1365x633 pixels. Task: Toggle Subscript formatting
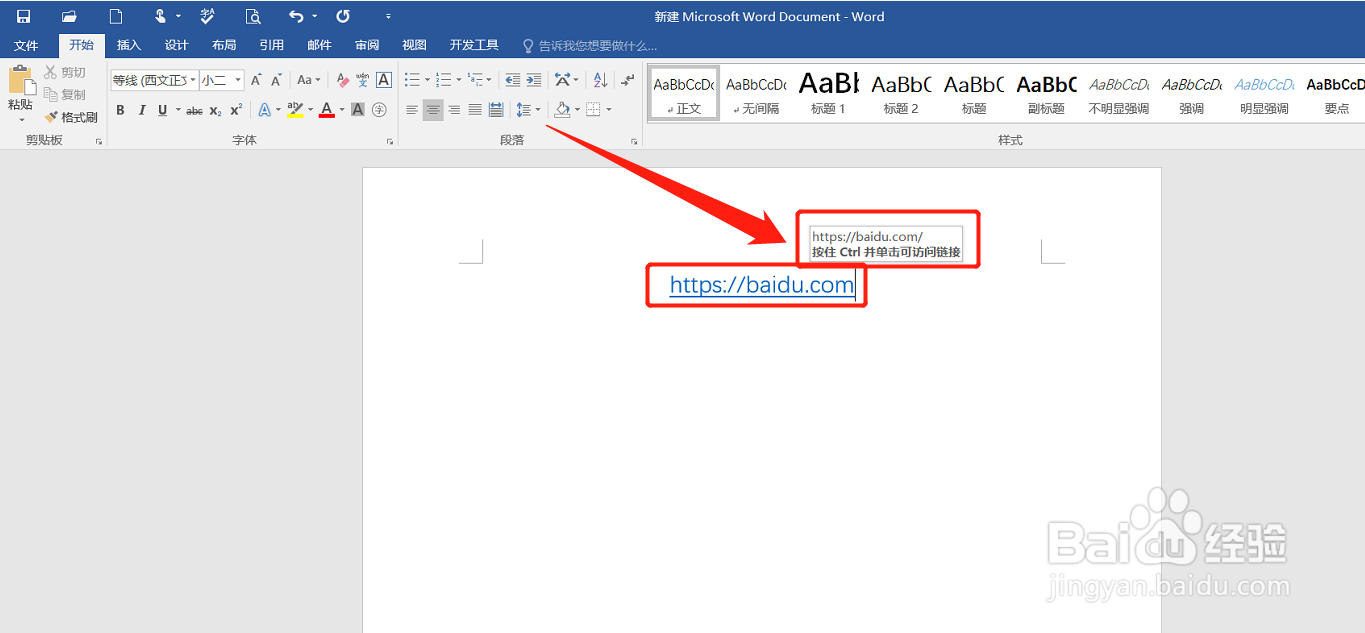pos(215,110)
